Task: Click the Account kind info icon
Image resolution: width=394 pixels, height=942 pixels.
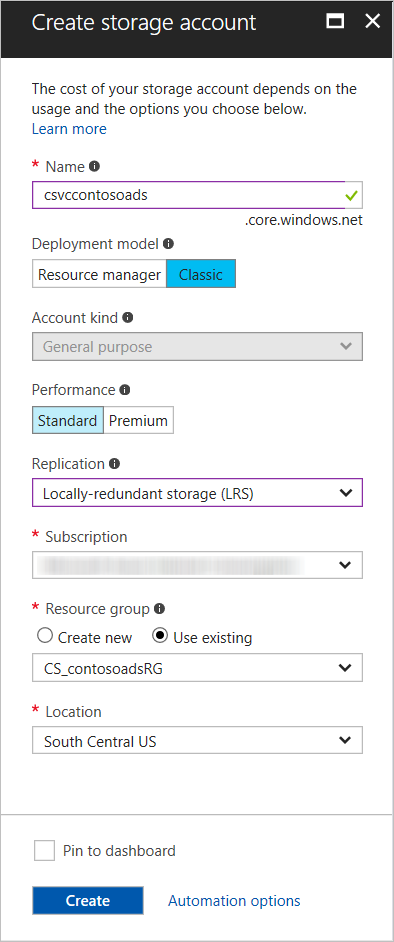Action: point(127,317)
